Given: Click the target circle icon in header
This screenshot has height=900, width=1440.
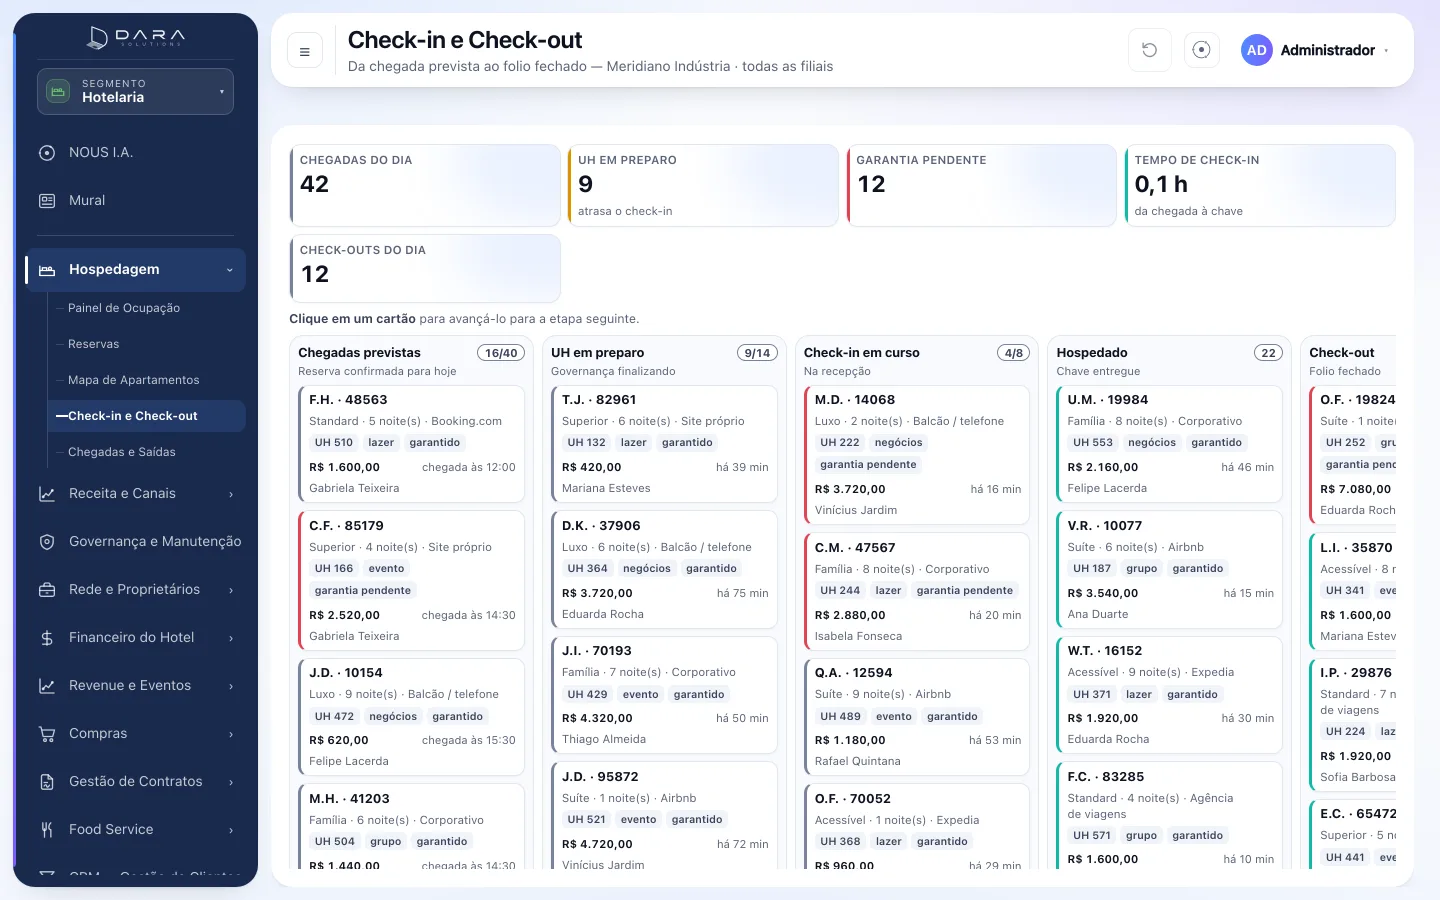Looking at the screenshot, I should tap(1202, 50).
